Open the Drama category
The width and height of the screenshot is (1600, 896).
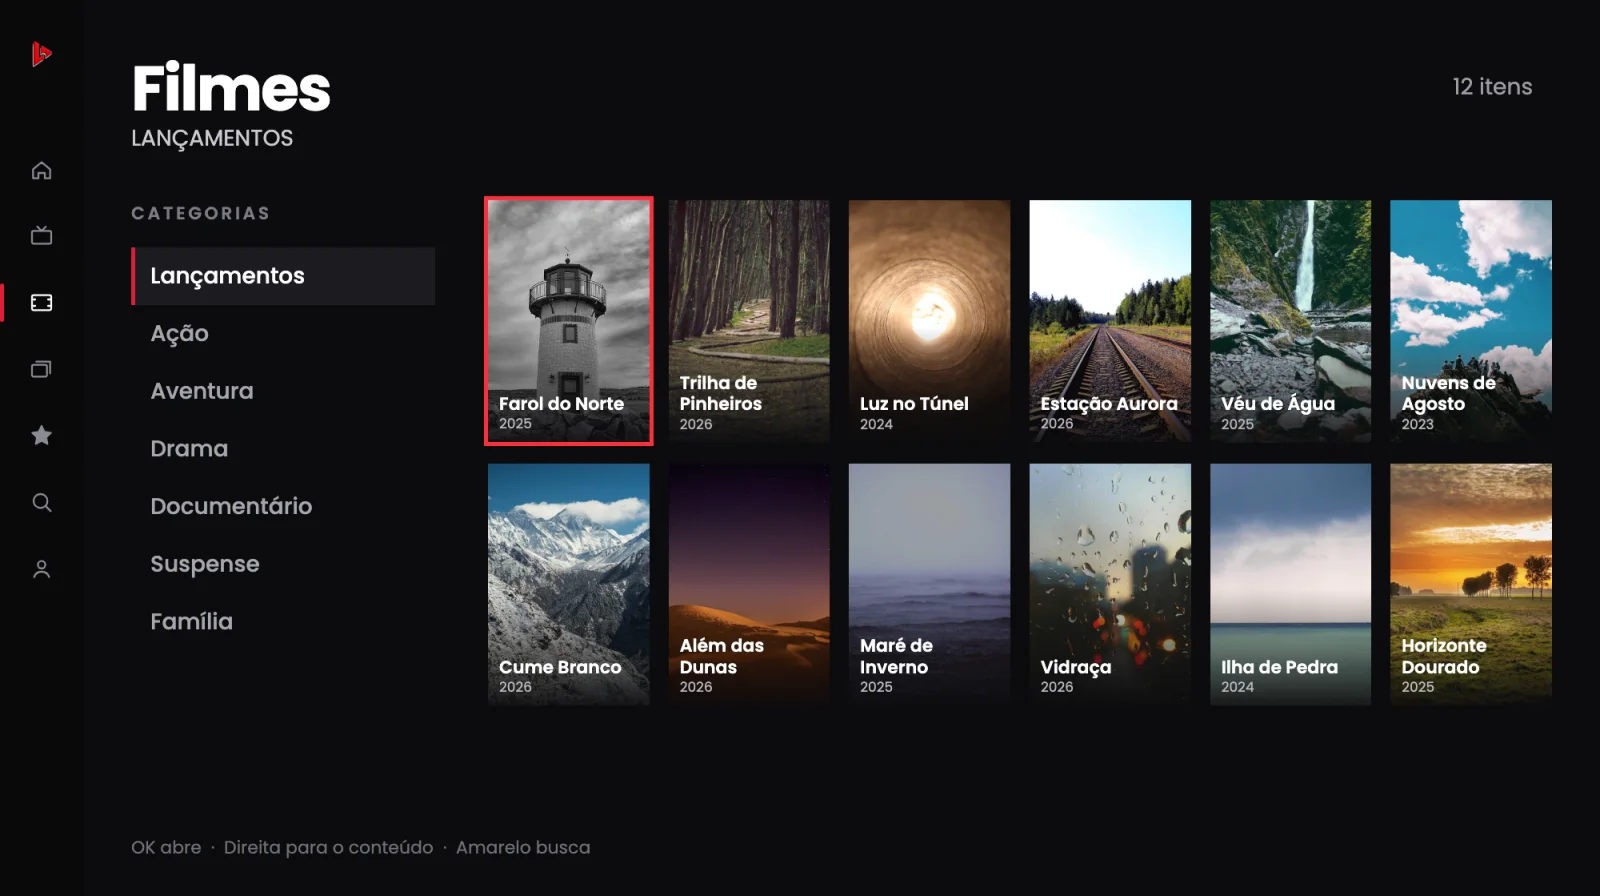coord(283,449)
